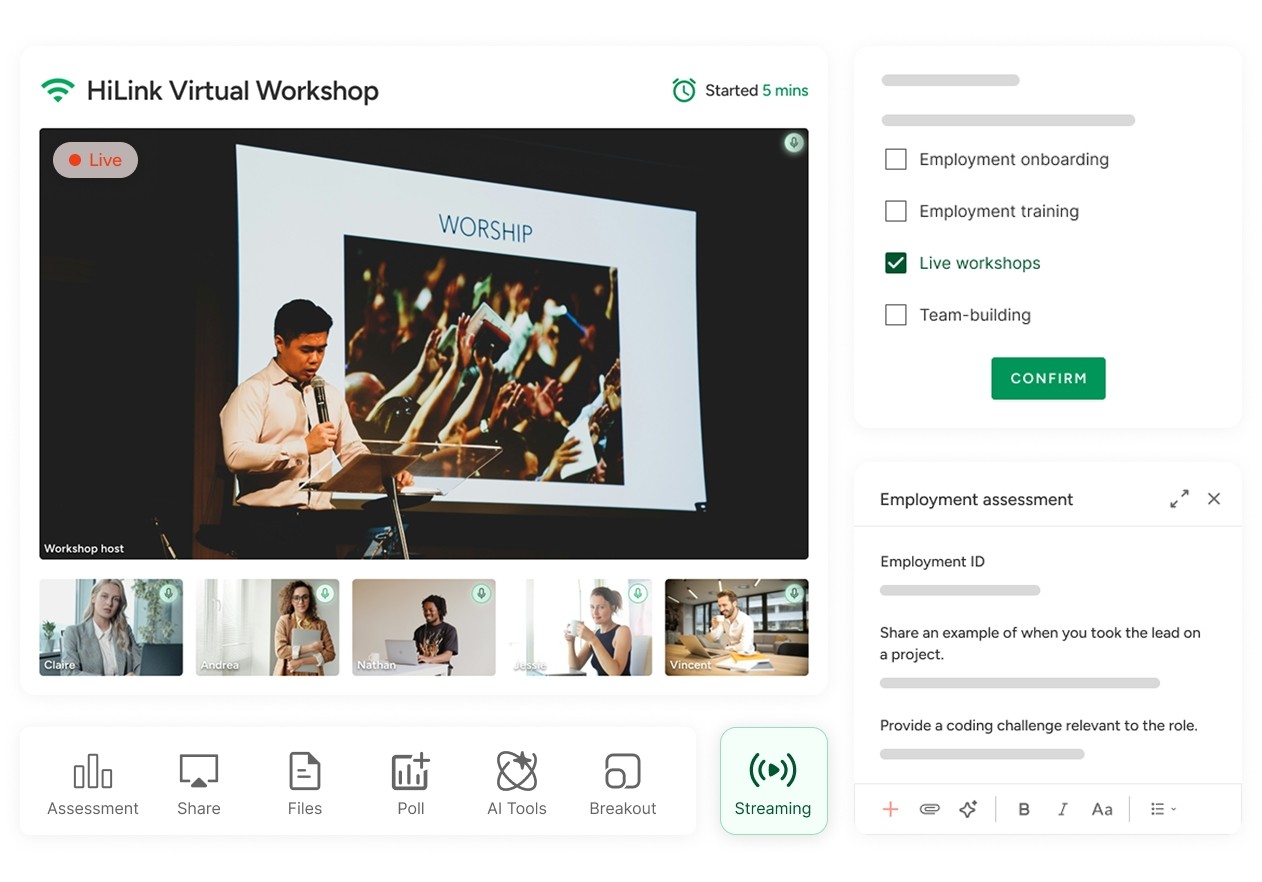Open the list style dropdown
1262x882 pixels.
pyautogui.click(x=1163, y=809)
